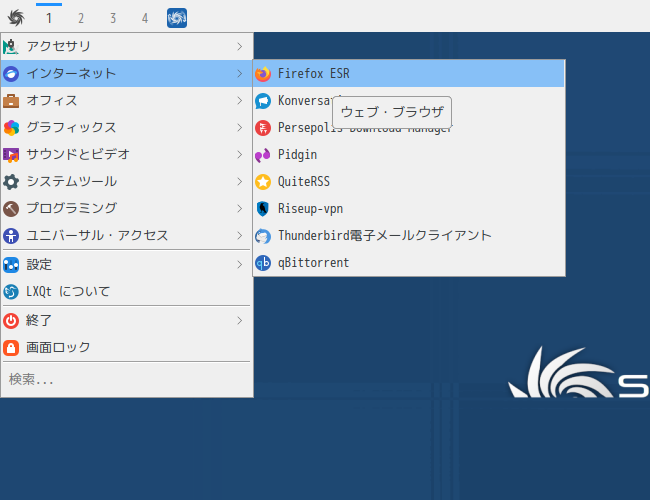Expand ユニバーサル・アクセス submenu arrow
Viewport: 650px width, 500px height.
click(240, 235)
